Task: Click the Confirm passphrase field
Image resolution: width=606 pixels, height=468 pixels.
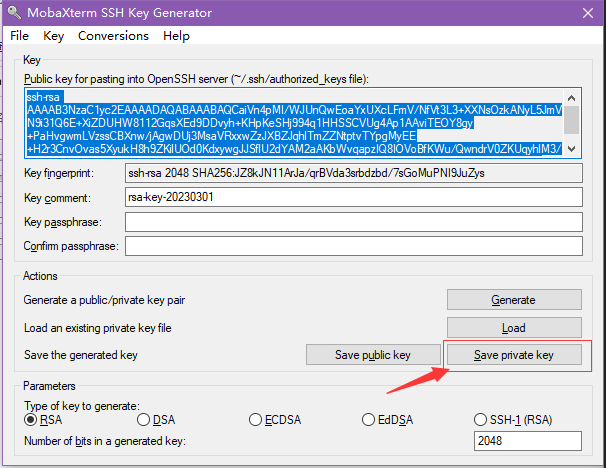Action: pyautogui.click(x=354, y=246)
